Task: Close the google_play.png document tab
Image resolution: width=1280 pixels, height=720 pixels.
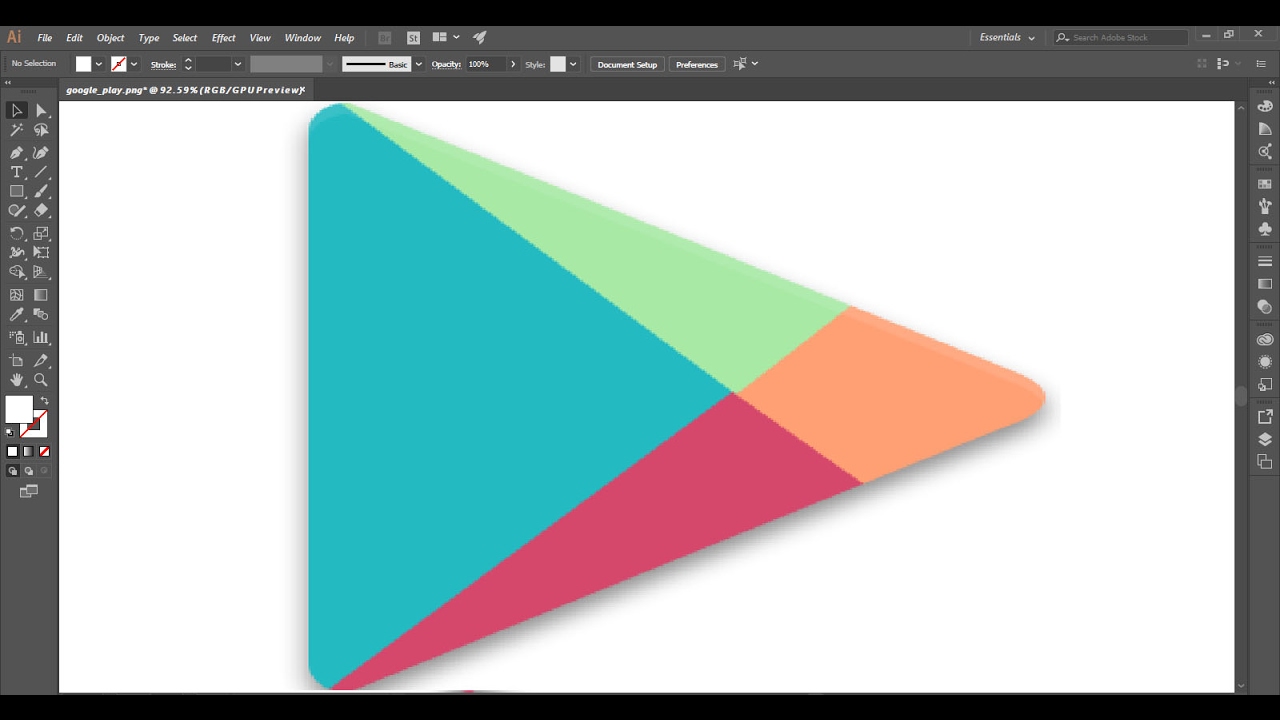Action: tap(302, 90)
